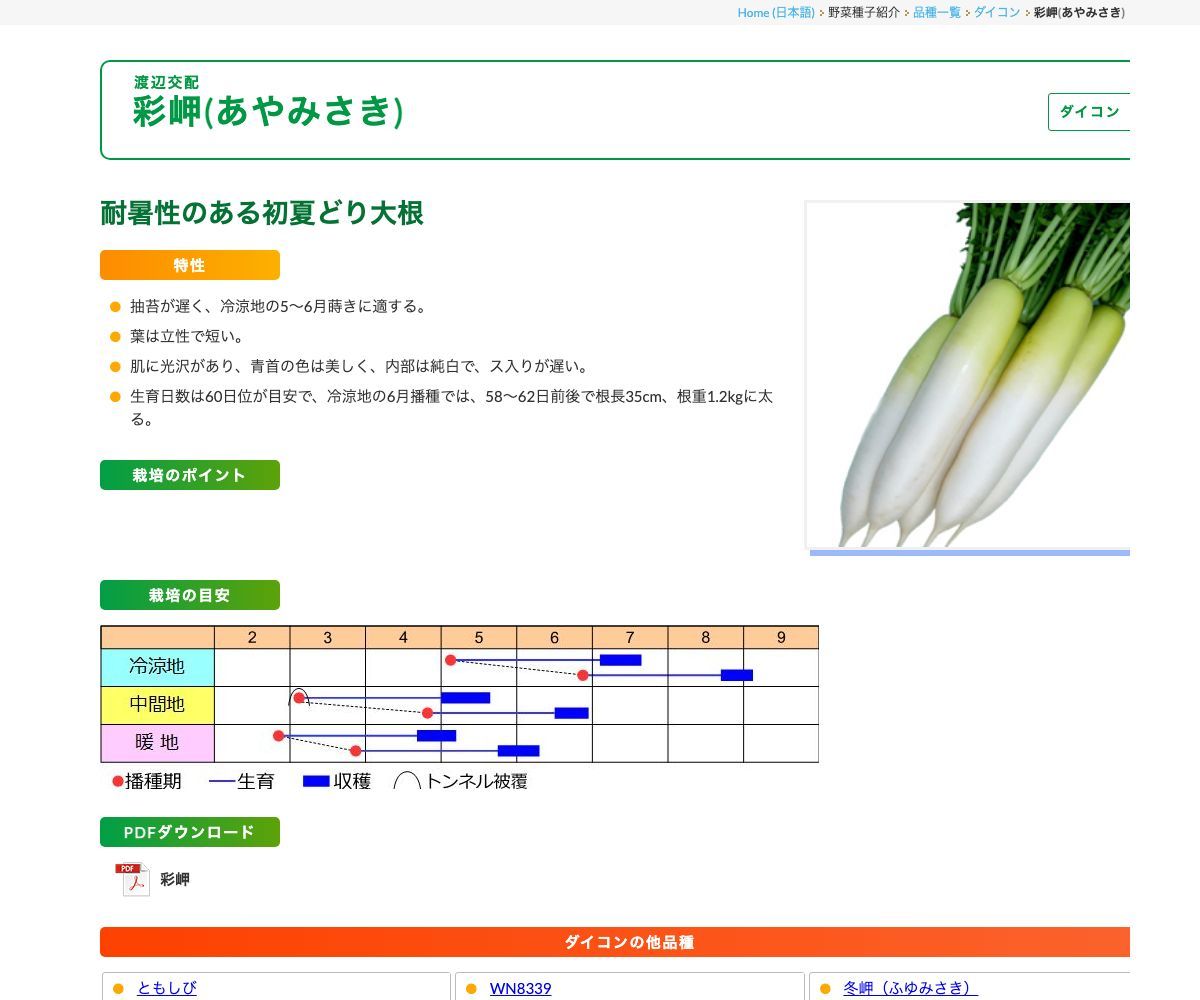Click the 生育 legend line marker
1200x1000 pixels.
(x=221, y=781)
